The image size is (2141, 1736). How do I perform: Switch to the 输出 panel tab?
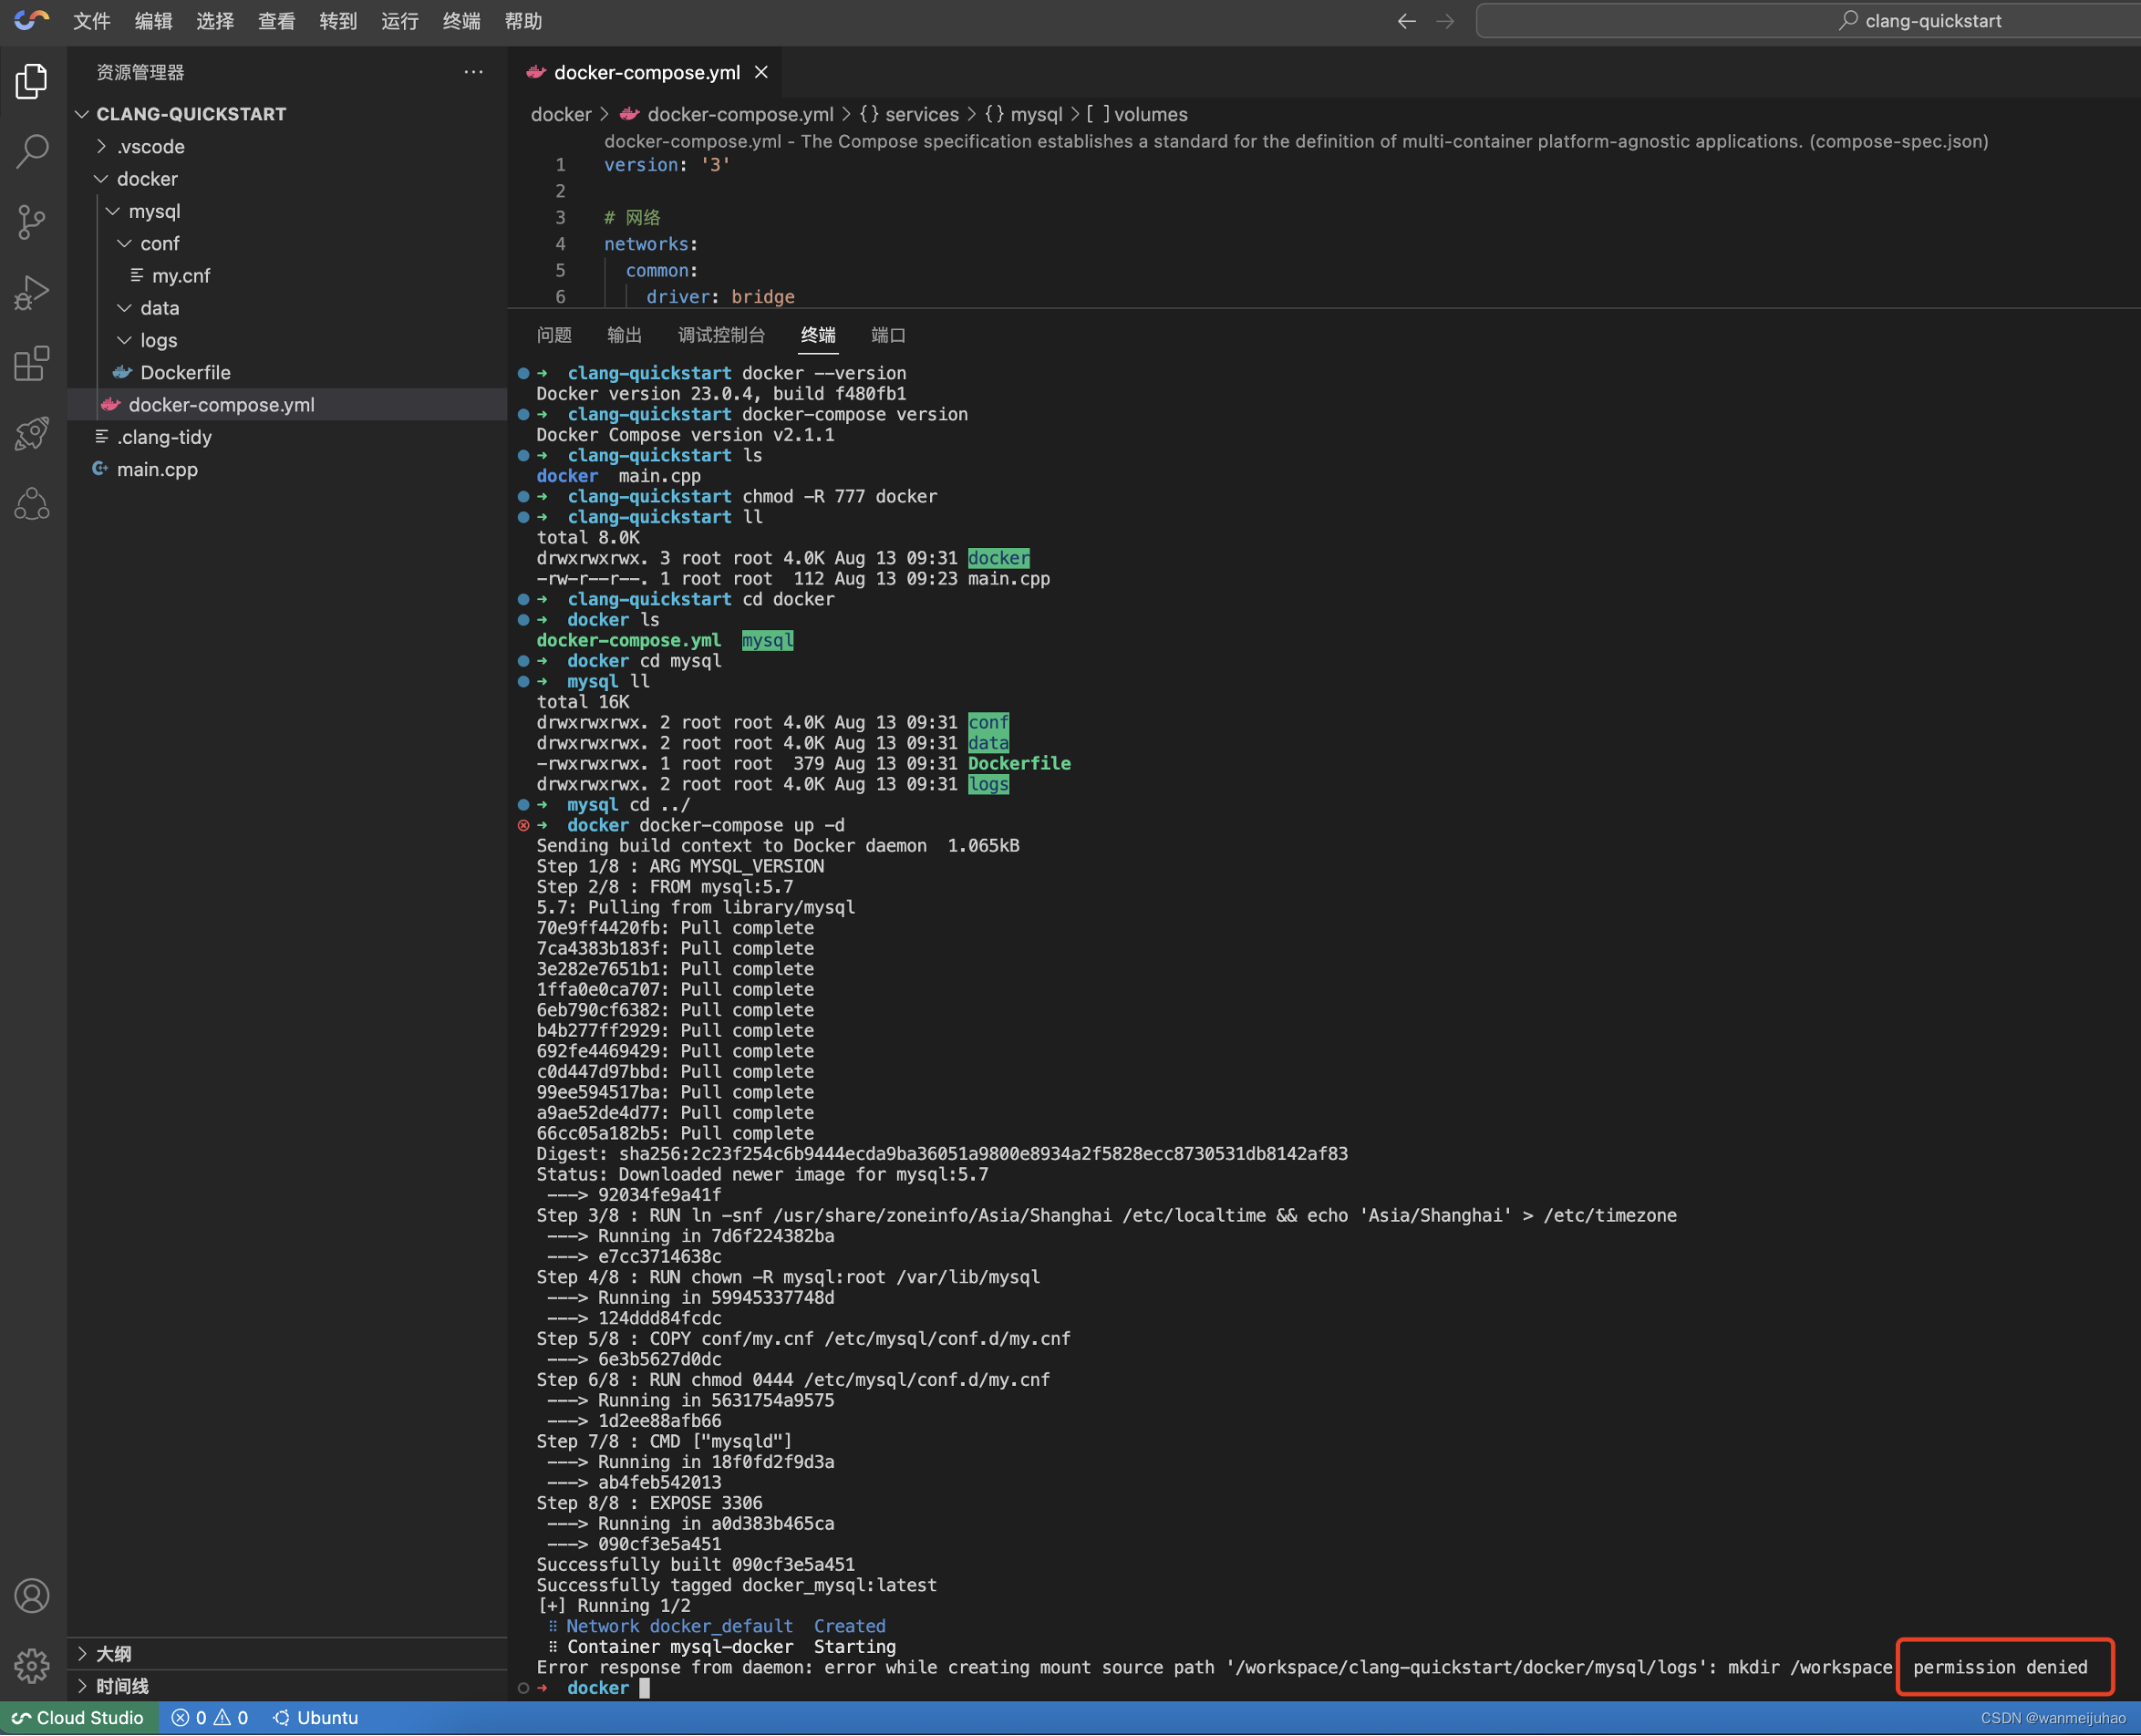click(625, 335)
